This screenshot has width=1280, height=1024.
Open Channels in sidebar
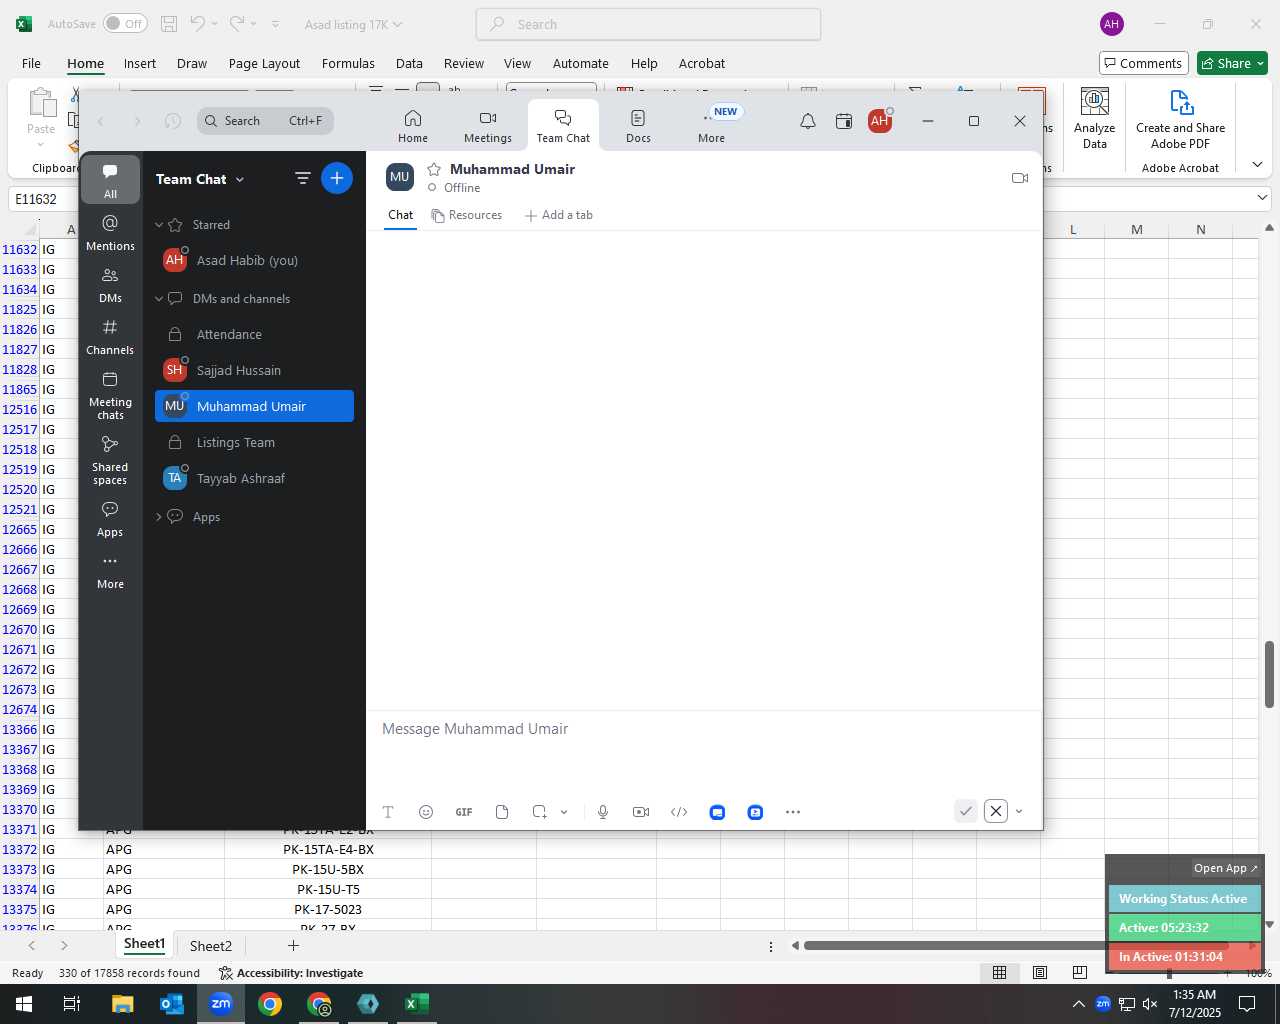(110, 337)
